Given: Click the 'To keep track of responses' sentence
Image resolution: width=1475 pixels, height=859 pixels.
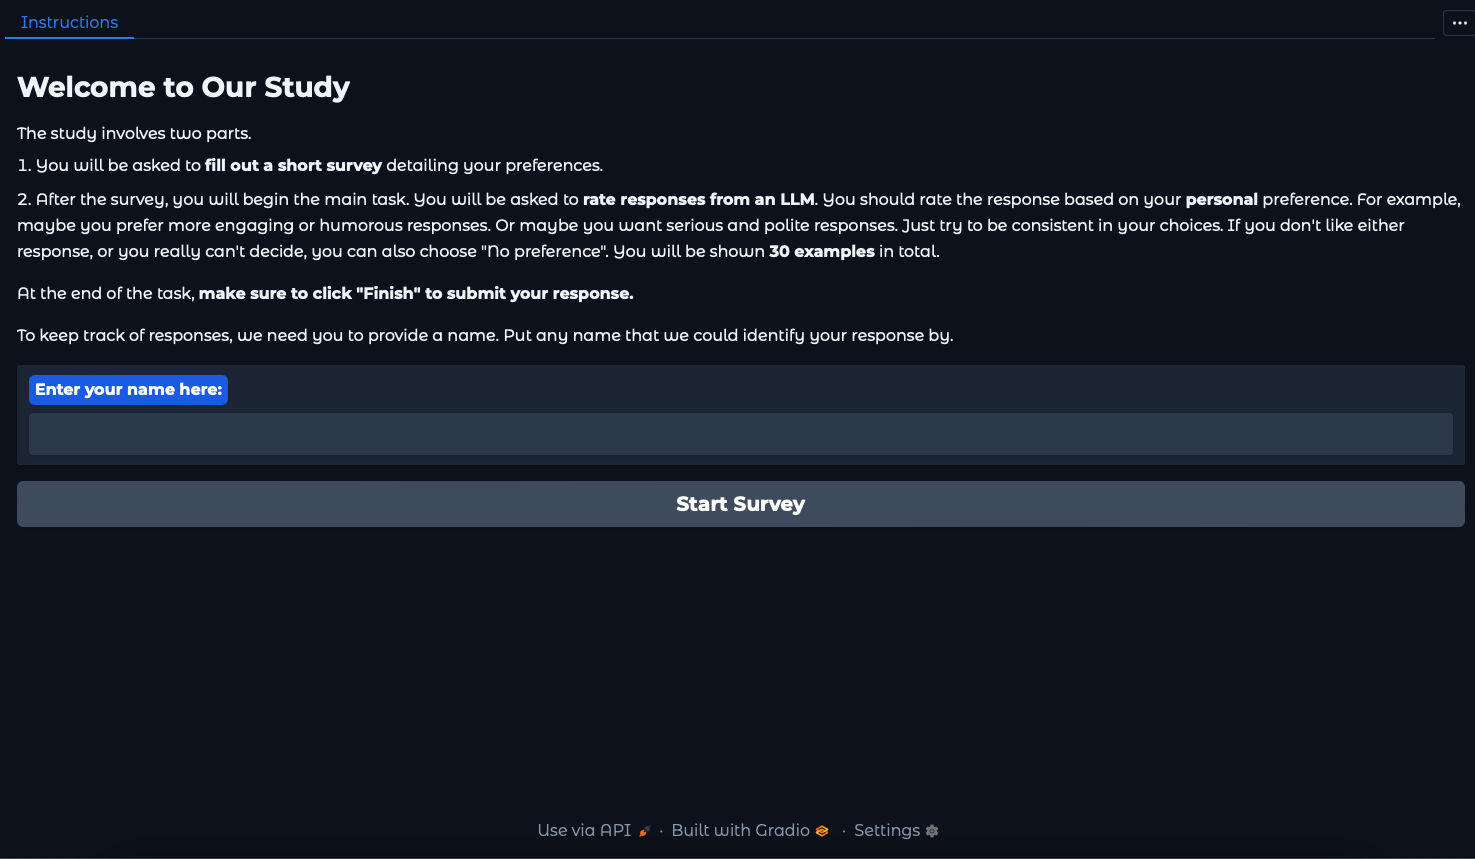Looking at the screenshot, I should pyautogui.click(x=485, y=335).
